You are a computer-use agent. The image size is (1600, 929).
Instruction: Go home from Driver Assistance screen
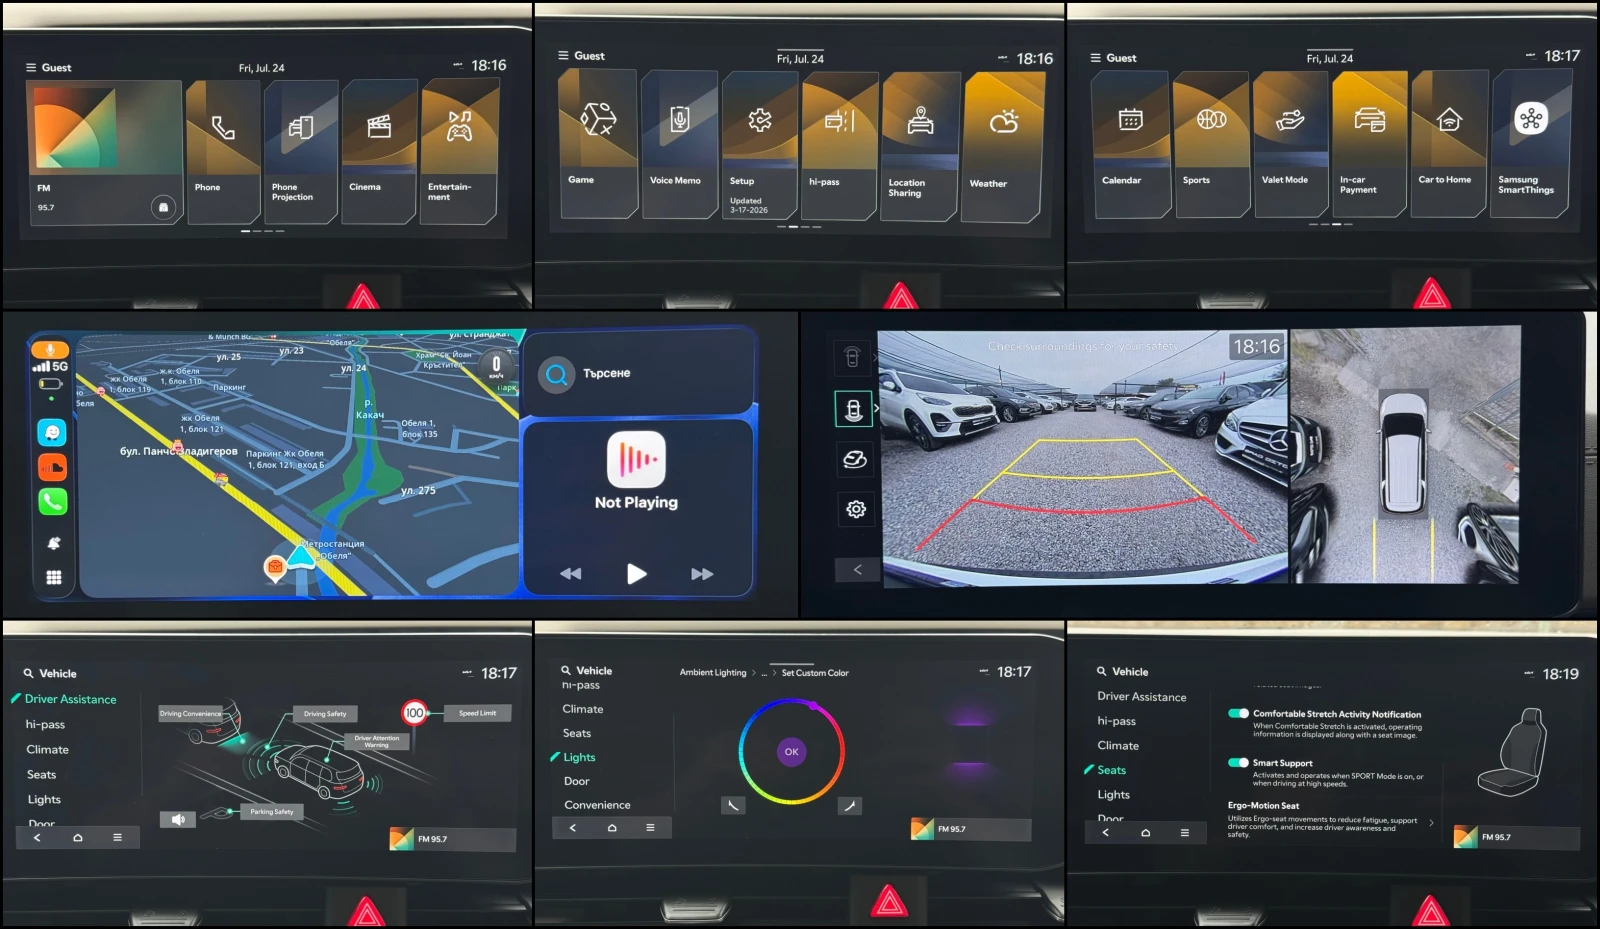click(77, 837)
